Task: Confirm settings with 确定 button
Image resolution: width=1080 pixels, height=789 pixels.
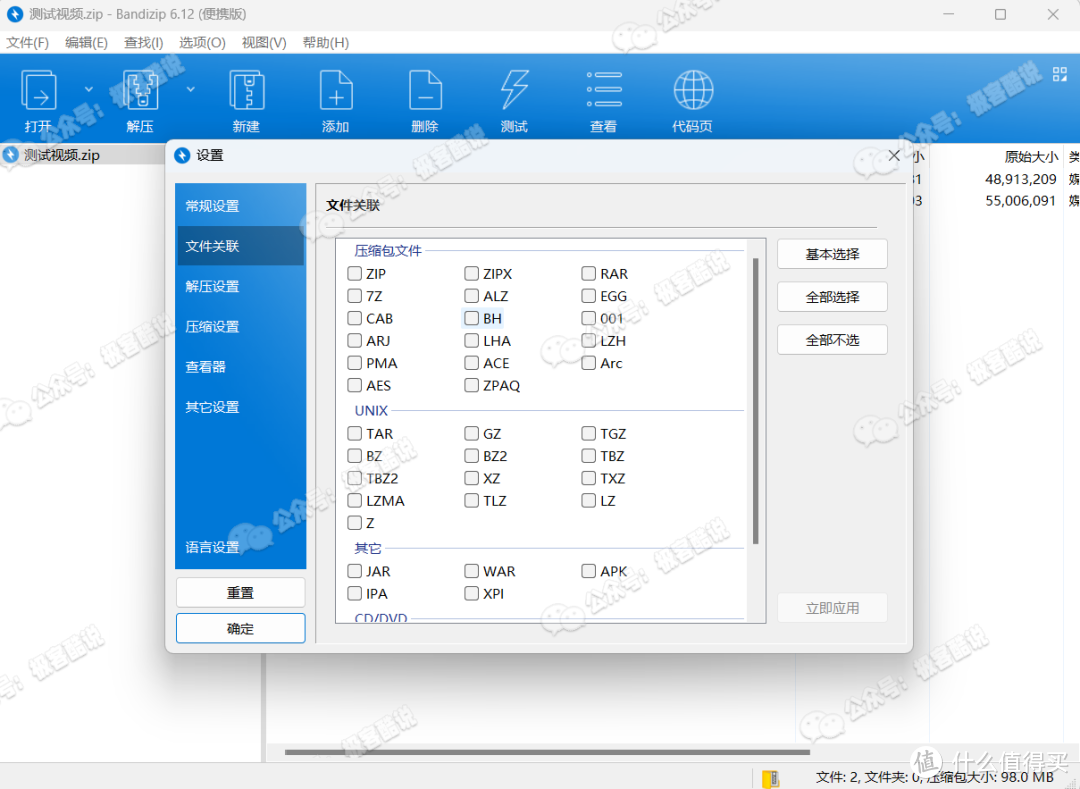Action: pyautogui.click(x=240, y=629)
